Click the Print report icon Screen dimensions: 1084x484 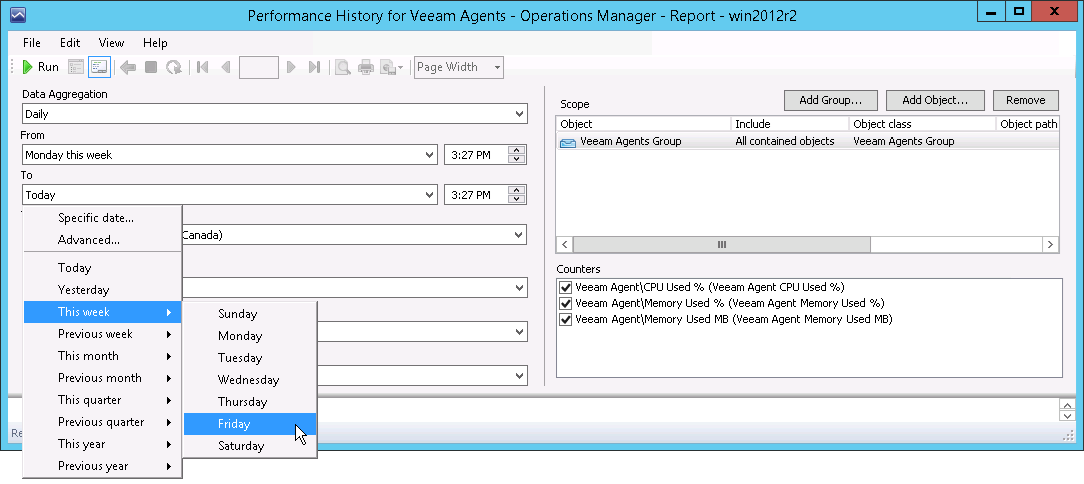pyautogui.click(x=366, y=67)
